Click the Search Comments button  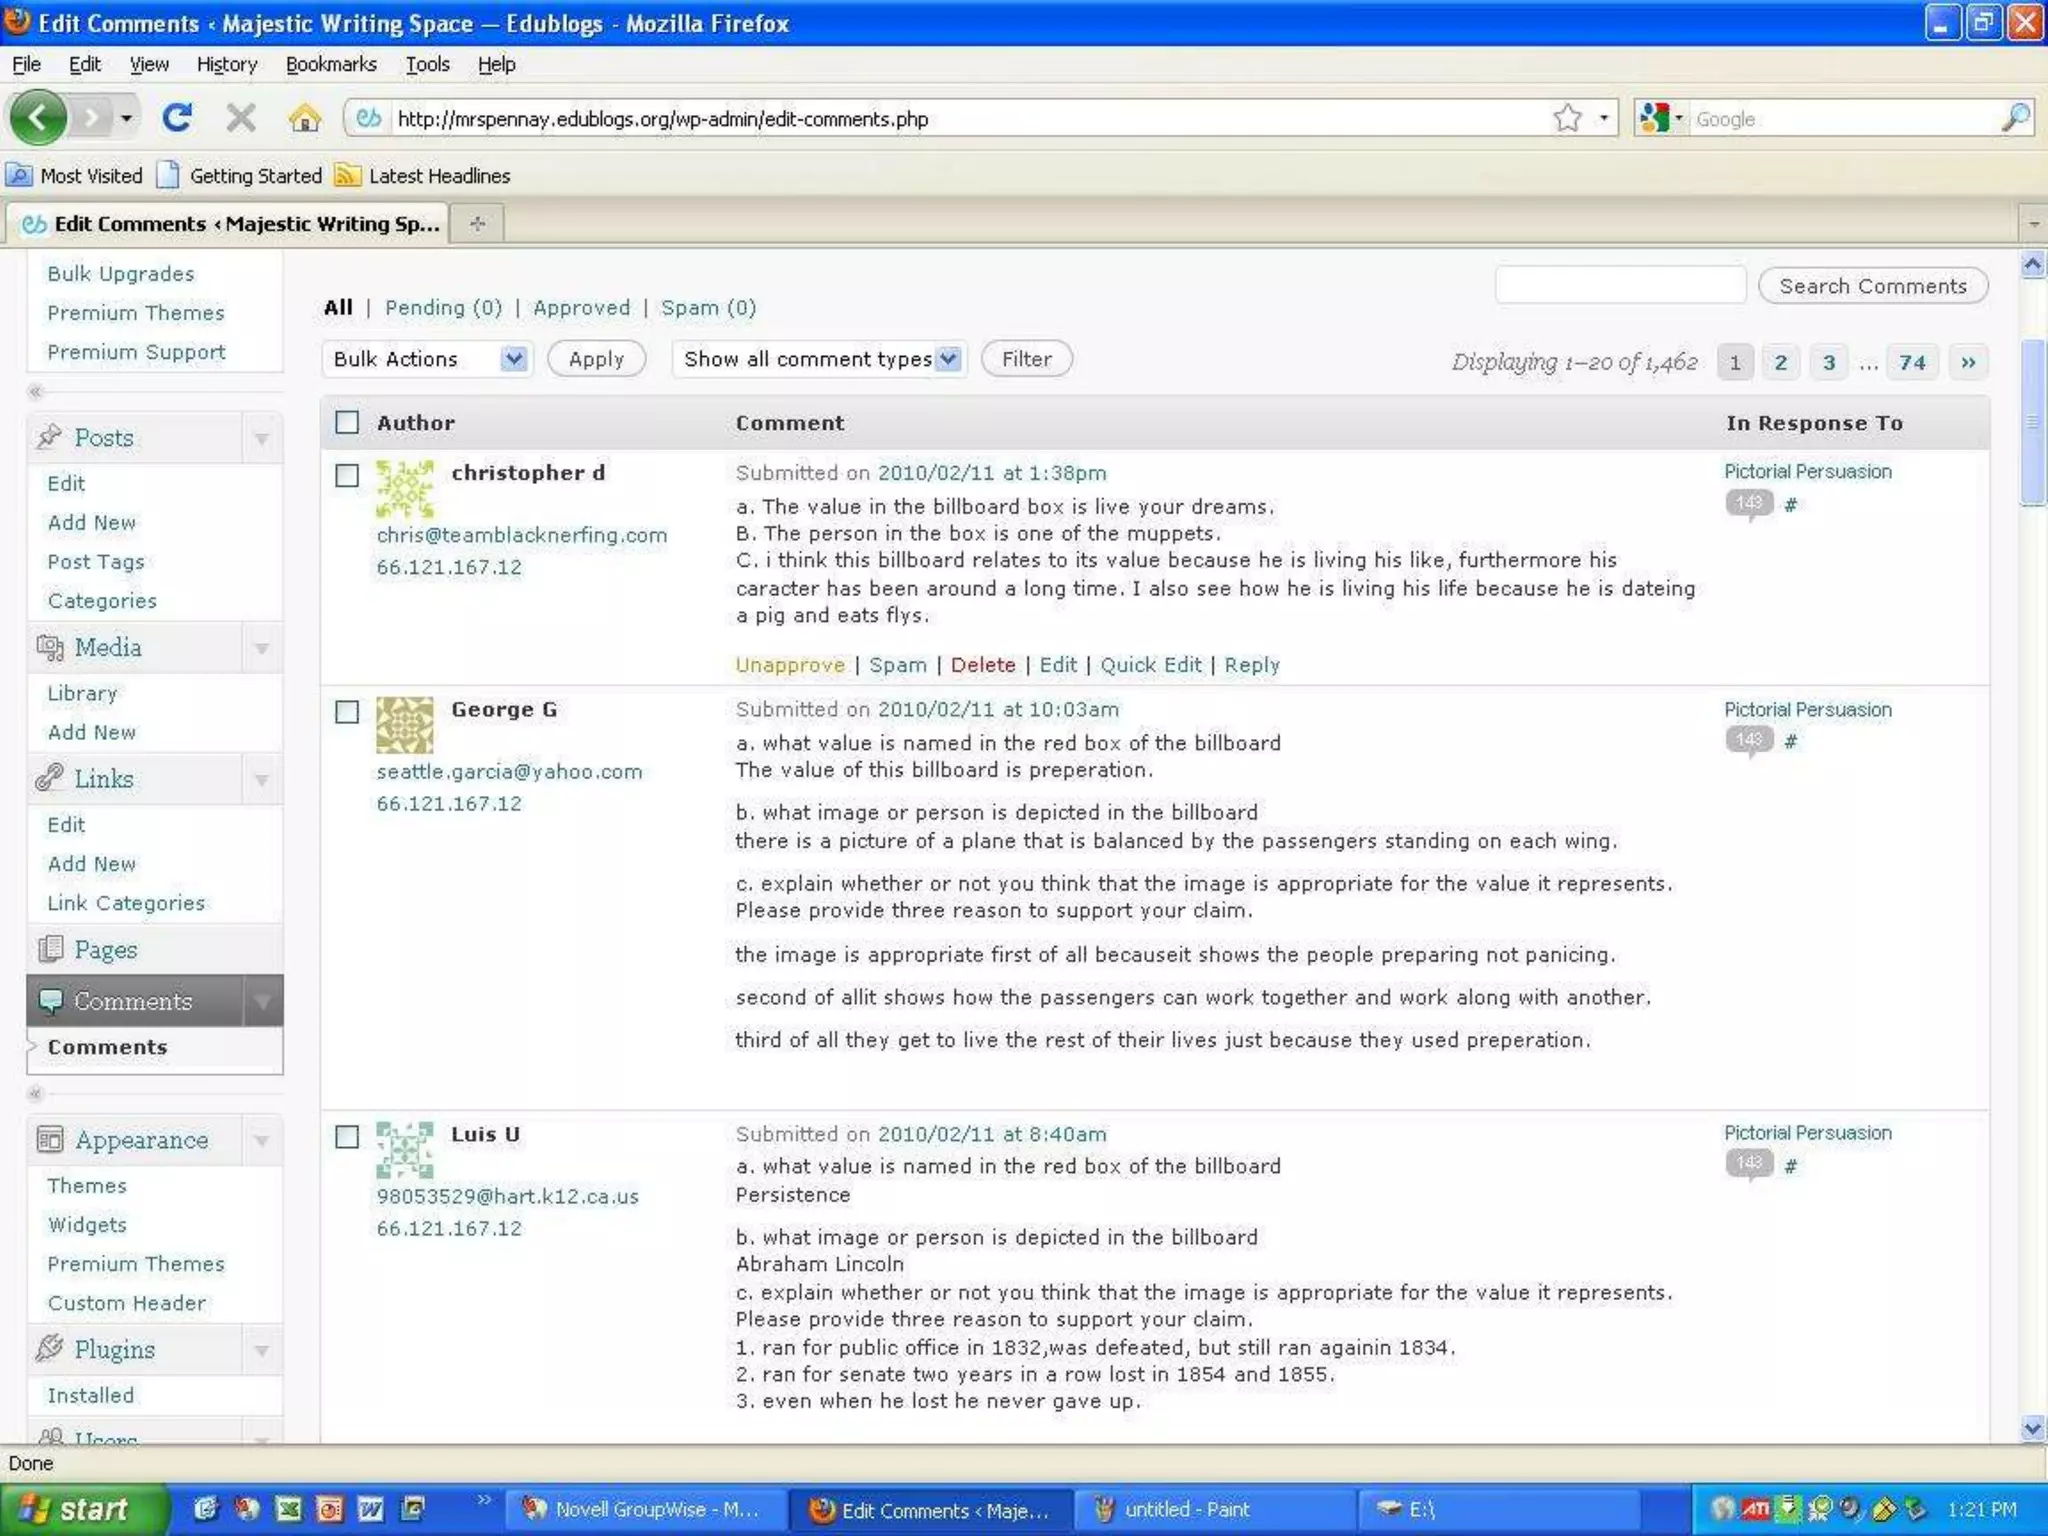tap(1872, 286)
